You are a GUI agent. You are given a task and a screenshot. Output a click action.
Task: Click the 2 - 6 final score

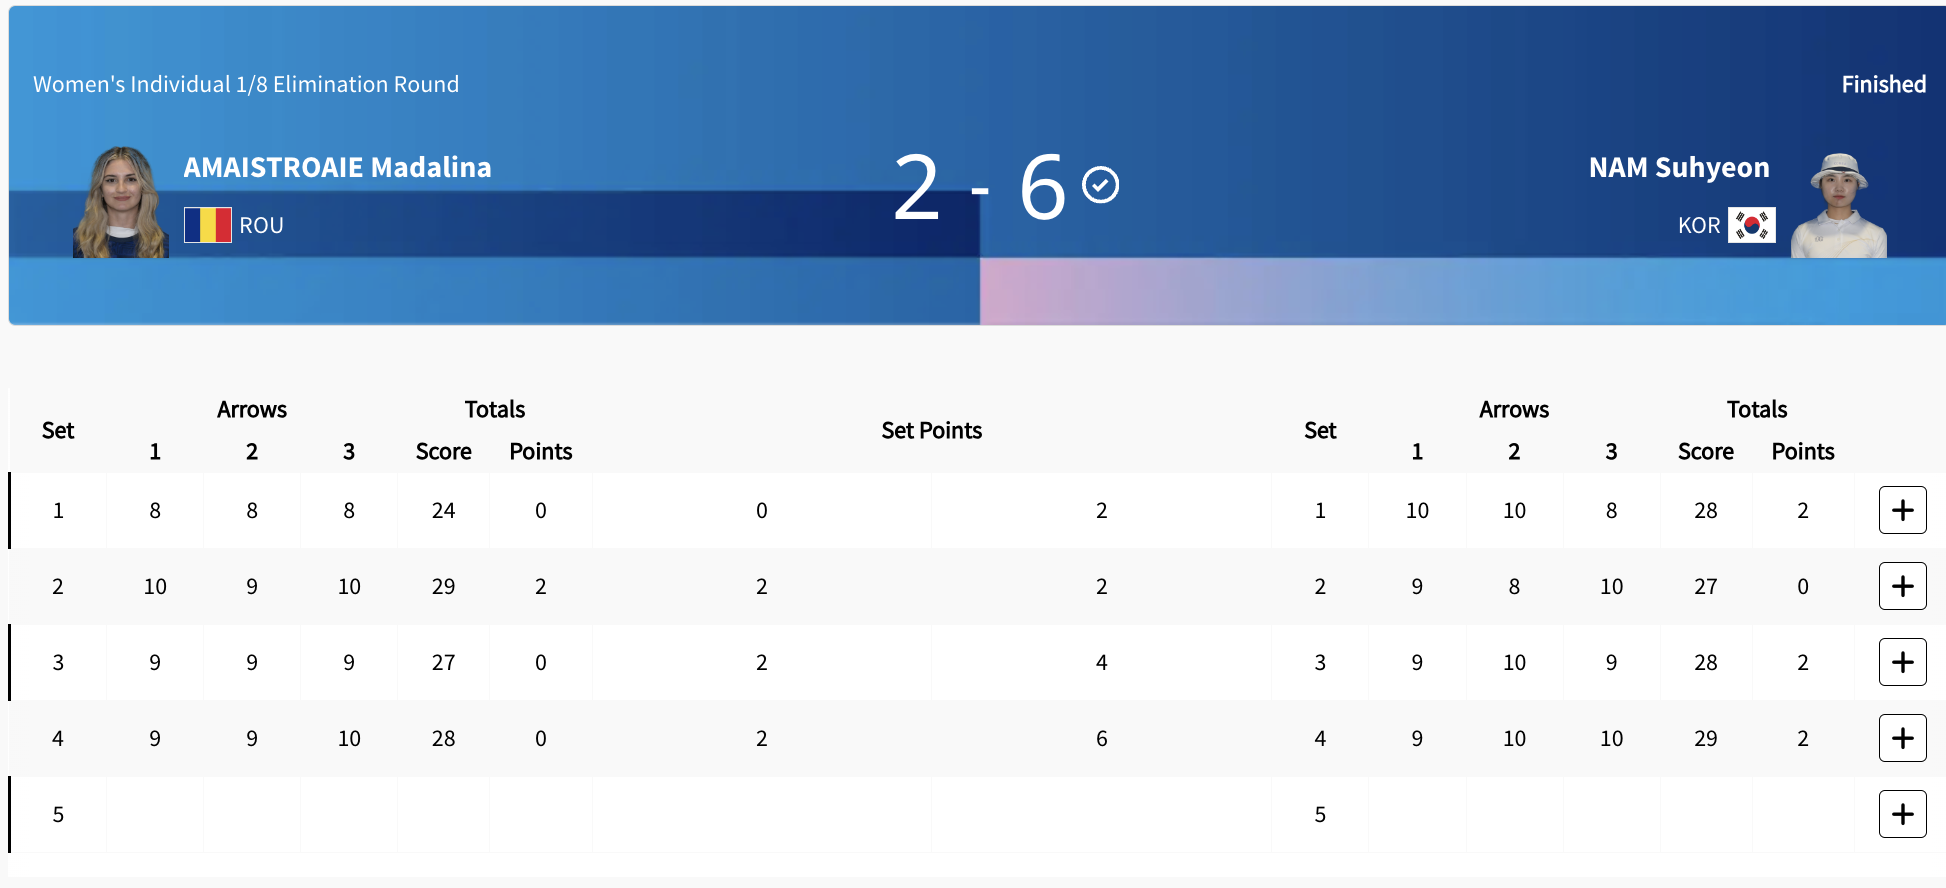979,187
